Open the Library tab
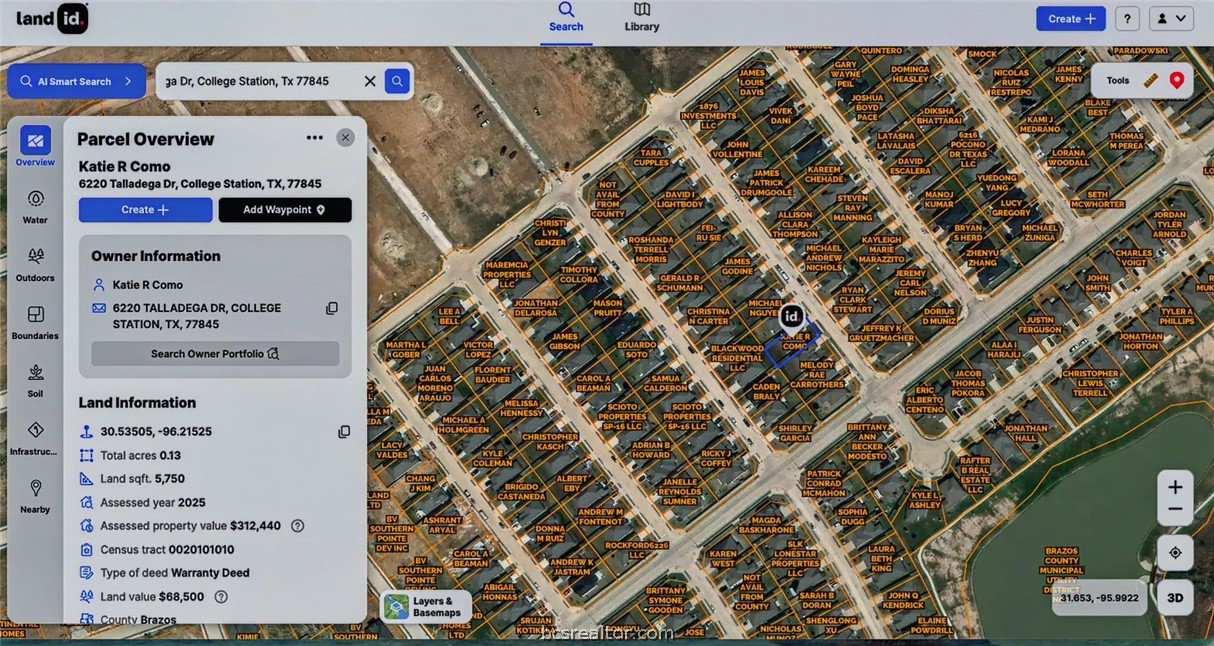The image size is (1214, 646). tap(642, 18)
